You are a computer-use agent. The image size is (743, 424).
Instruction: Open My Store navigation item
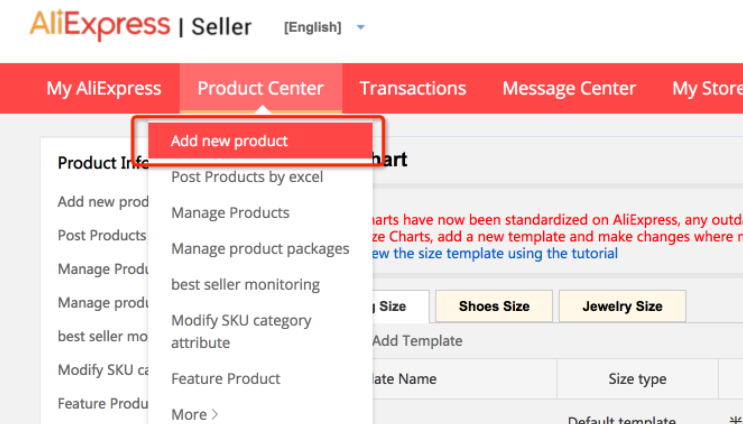pos(706,88)
